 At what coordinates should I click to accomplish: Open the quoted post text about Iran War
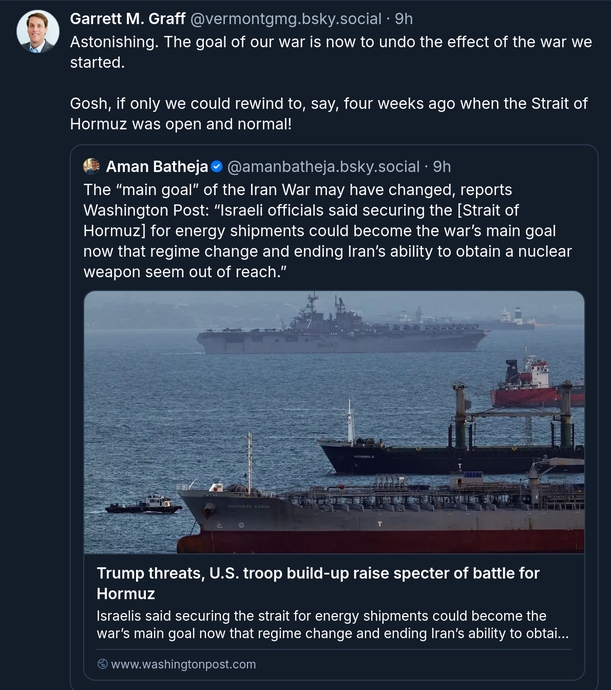(330, 230)
